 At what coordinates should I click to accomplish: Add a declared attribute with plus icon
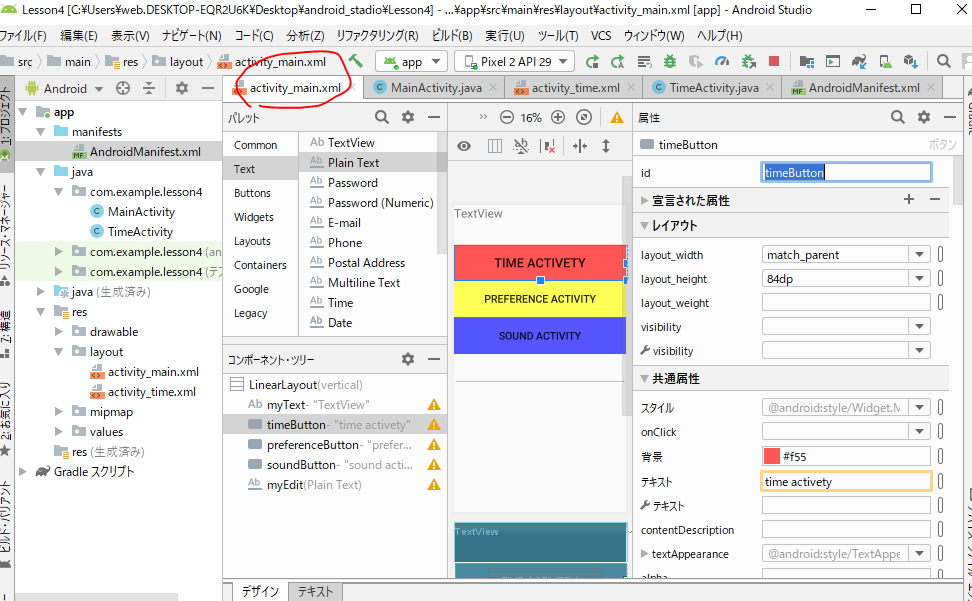909,199
